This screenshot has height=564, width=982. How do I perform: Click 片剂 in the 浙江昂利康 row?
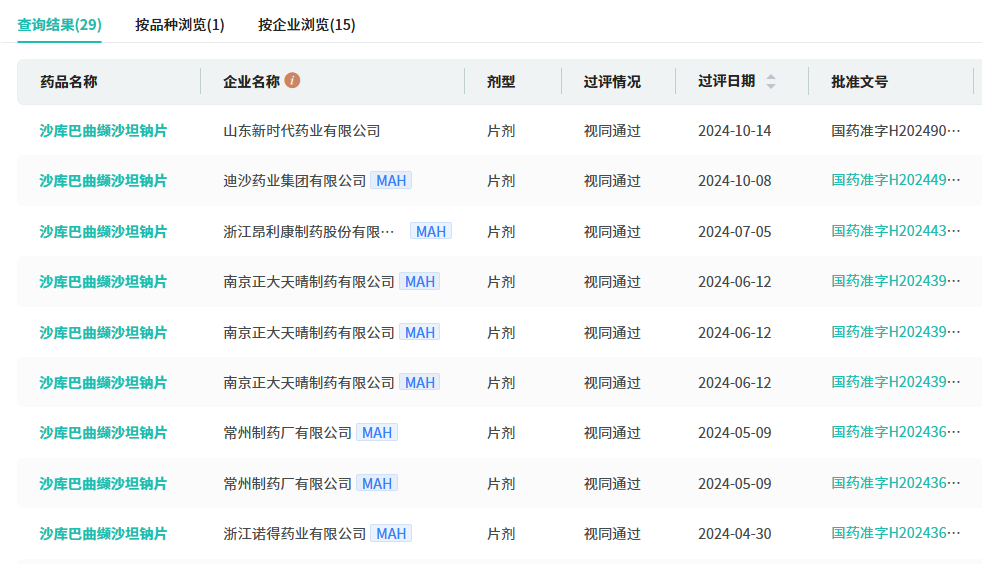[501, 232]
